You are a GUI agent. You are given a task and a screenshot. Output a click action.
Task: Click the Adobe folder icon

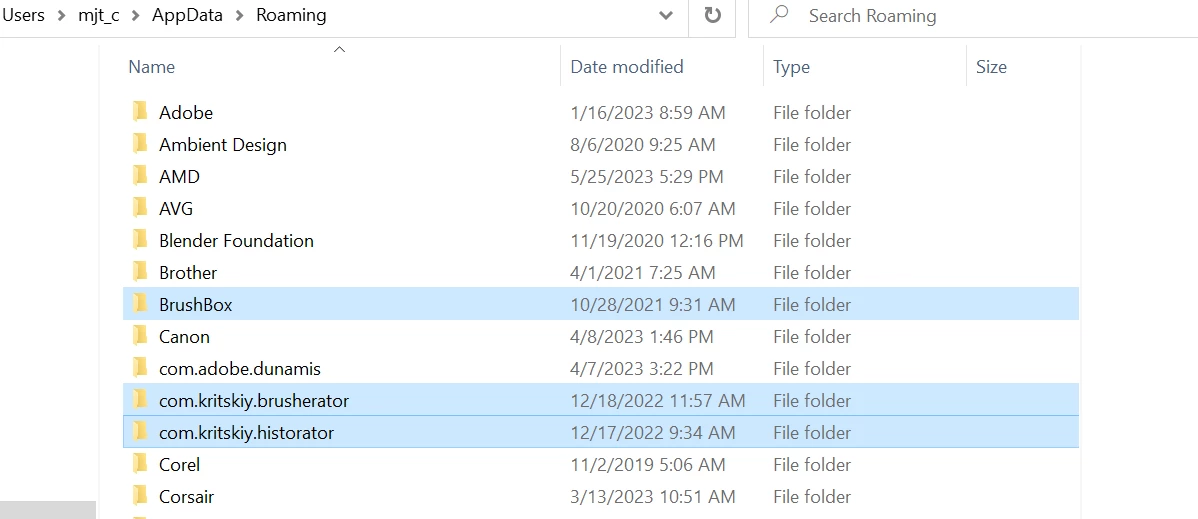pos(140,112)
